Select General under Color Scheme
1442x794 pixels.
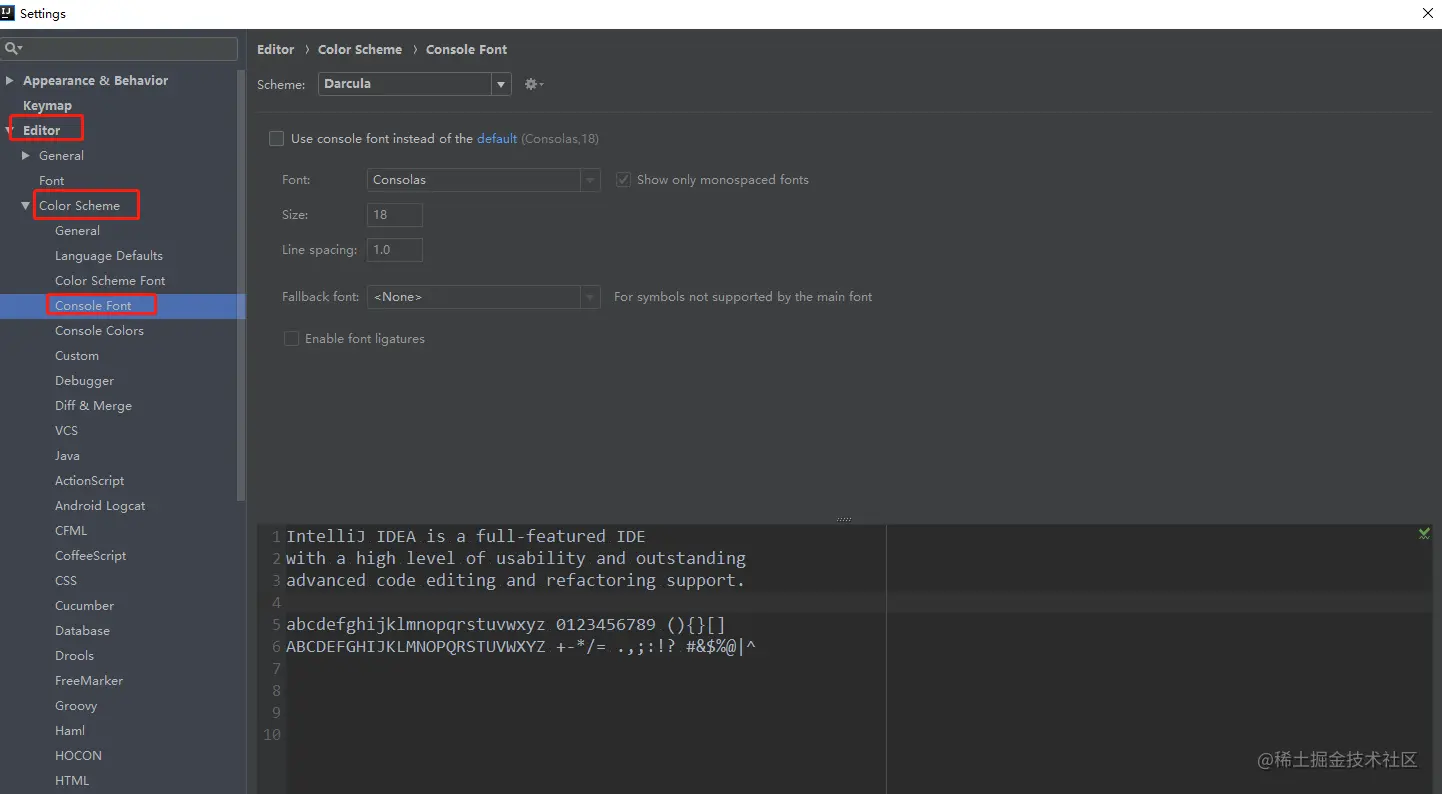point(78,230)
